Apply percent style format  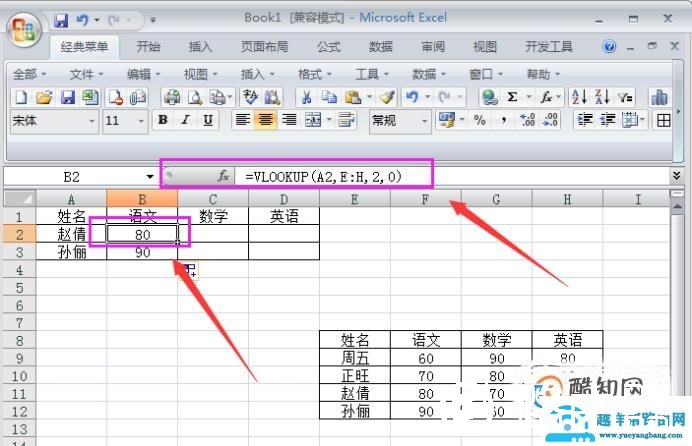pyautogui.click(x=480, y=120)
